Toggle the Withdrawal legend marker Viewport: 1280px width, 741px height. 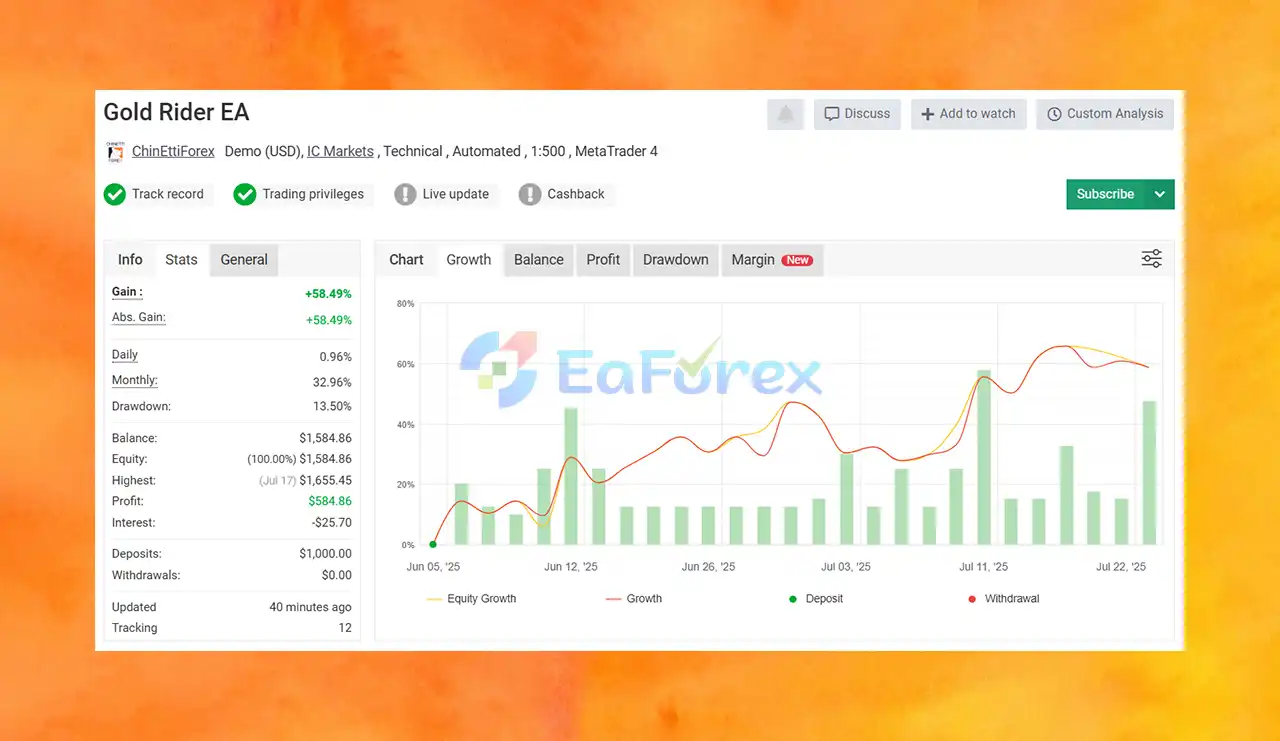tap(1004, 599)
